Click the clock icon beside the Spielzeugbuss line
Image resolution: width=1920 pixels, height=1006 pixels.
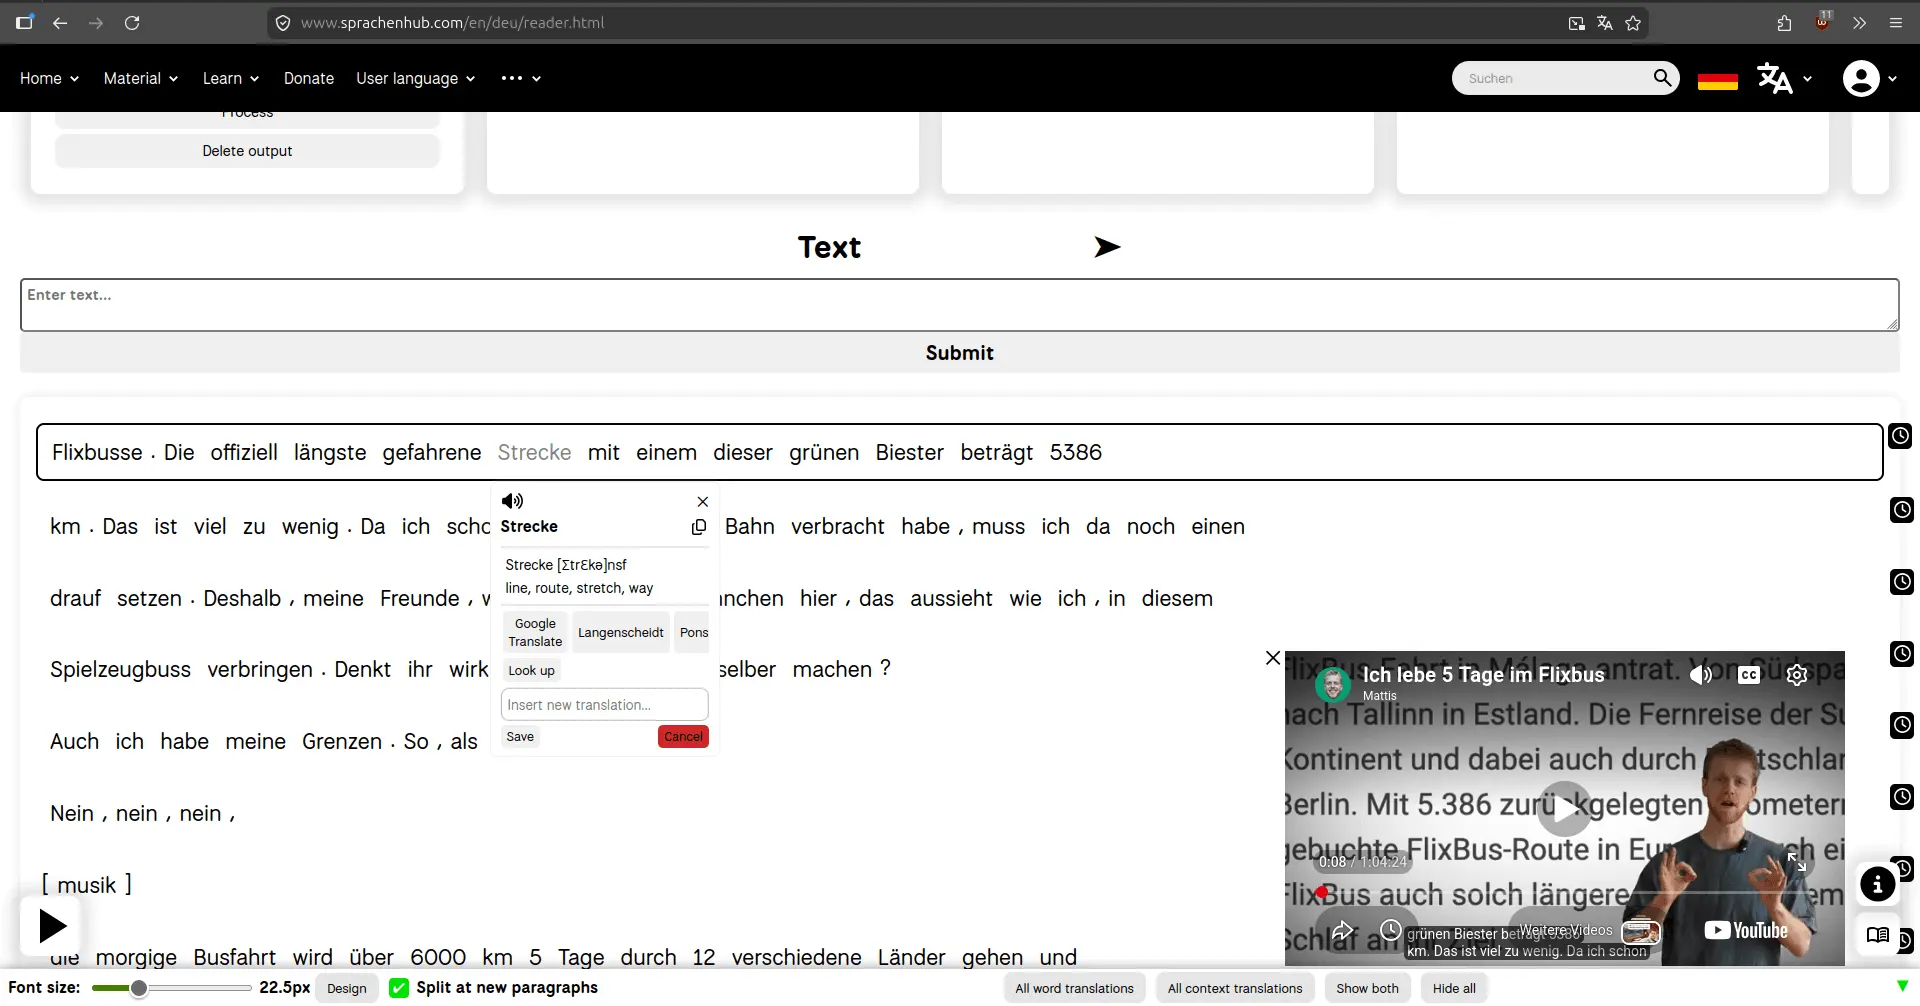tap(1902, 654)
